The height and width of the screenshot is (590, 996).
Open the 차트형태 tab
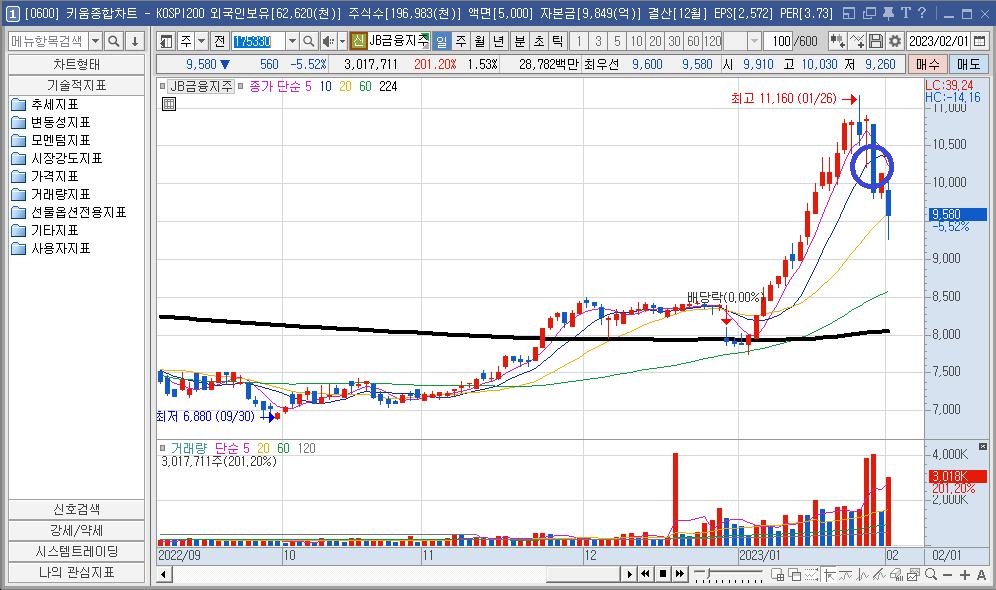click(76, 64)
